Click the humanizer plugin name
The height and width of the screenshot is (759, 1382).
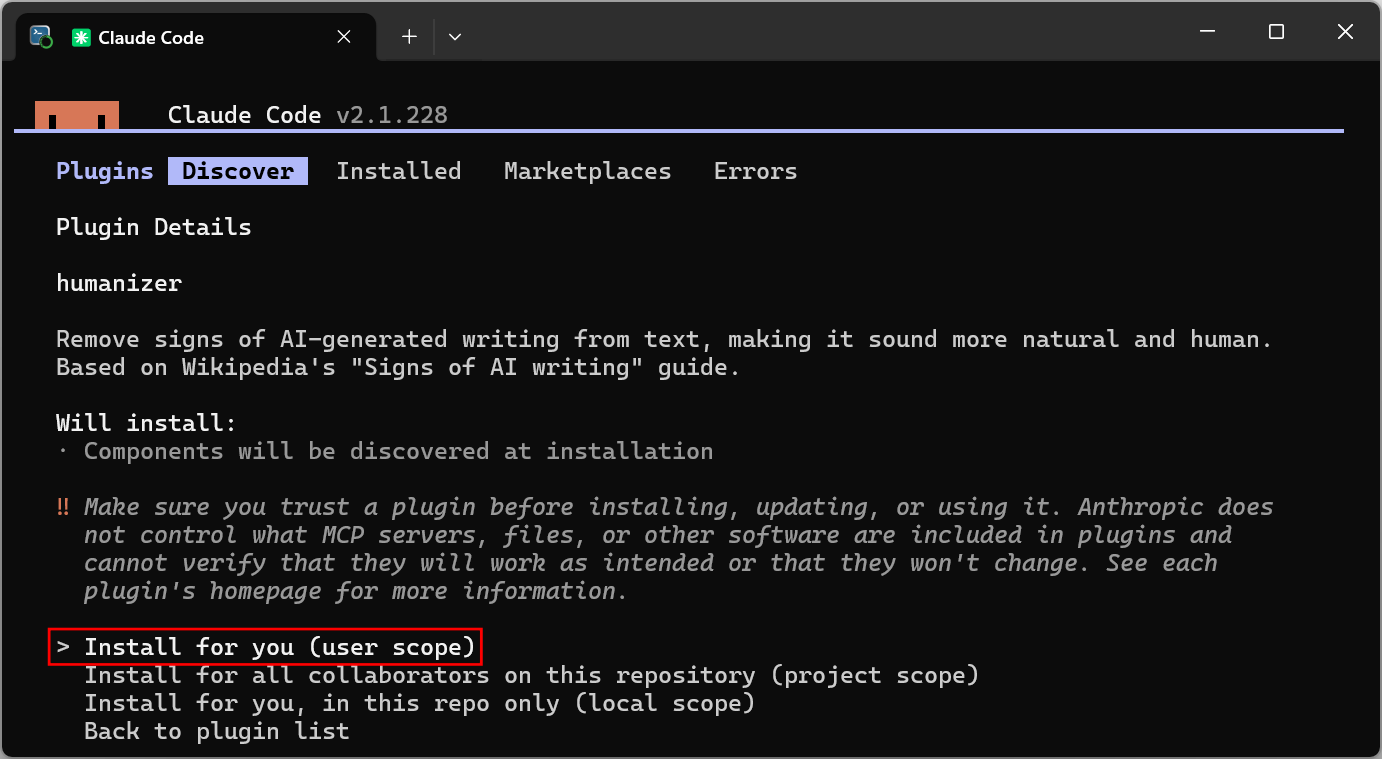(119, 283)
